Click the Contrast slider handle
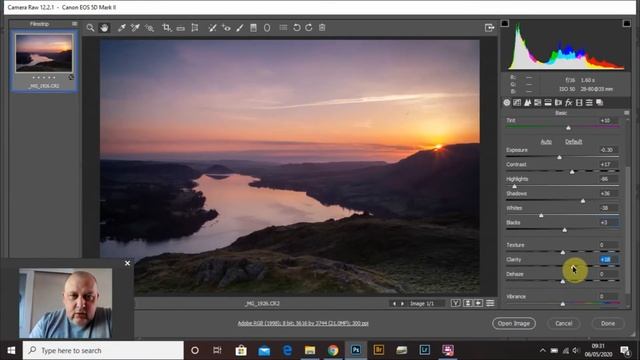The width and height of the screenshot is (640, 360). click(x=572, y=172)
